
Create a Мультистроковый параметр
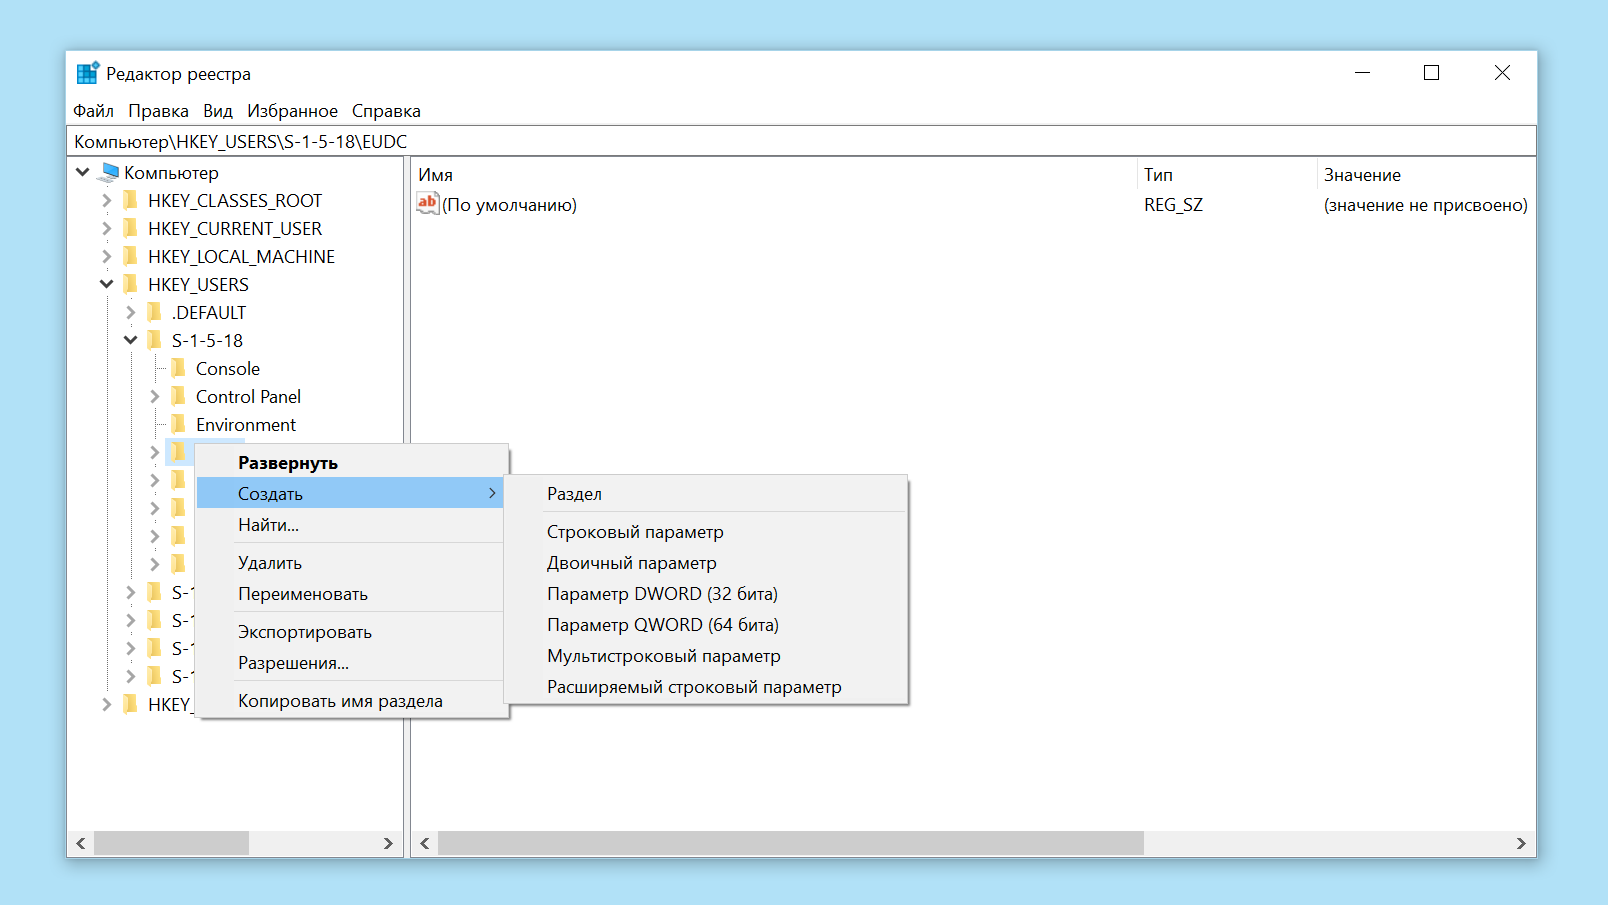(x=706, y=655)
